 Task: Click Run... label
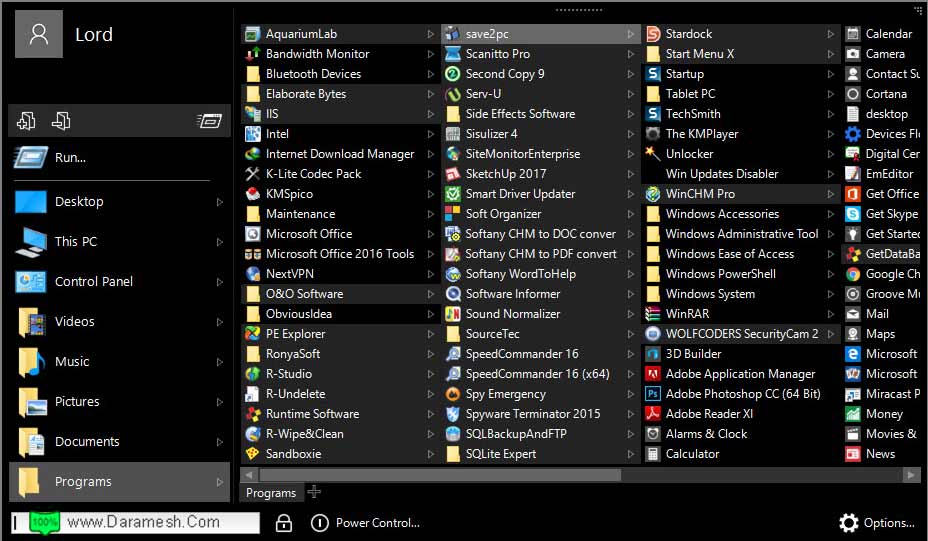coord(70,158)
